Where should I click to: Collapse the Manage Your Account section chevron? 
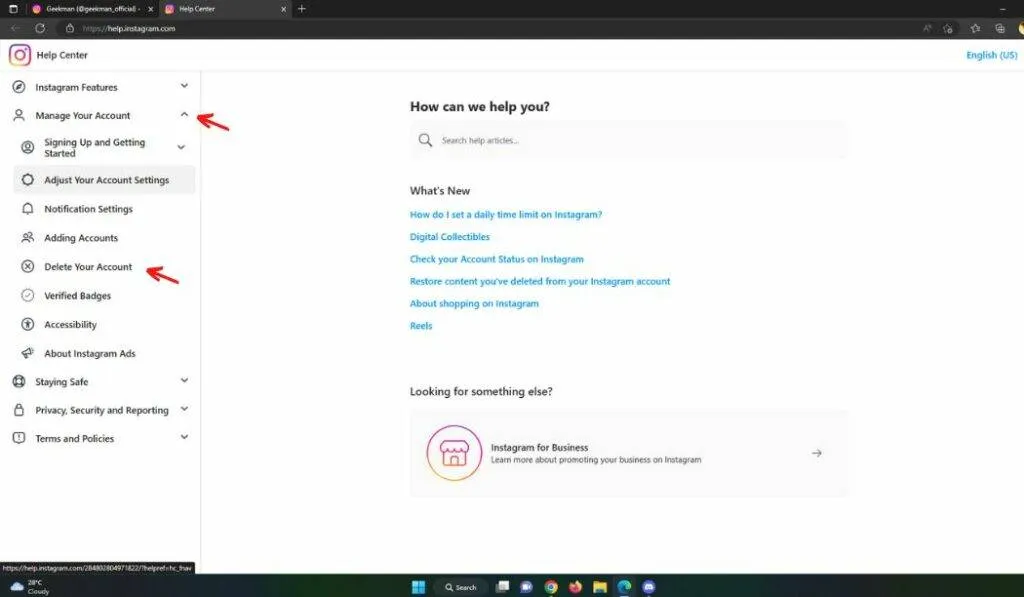tap(184, 114)
